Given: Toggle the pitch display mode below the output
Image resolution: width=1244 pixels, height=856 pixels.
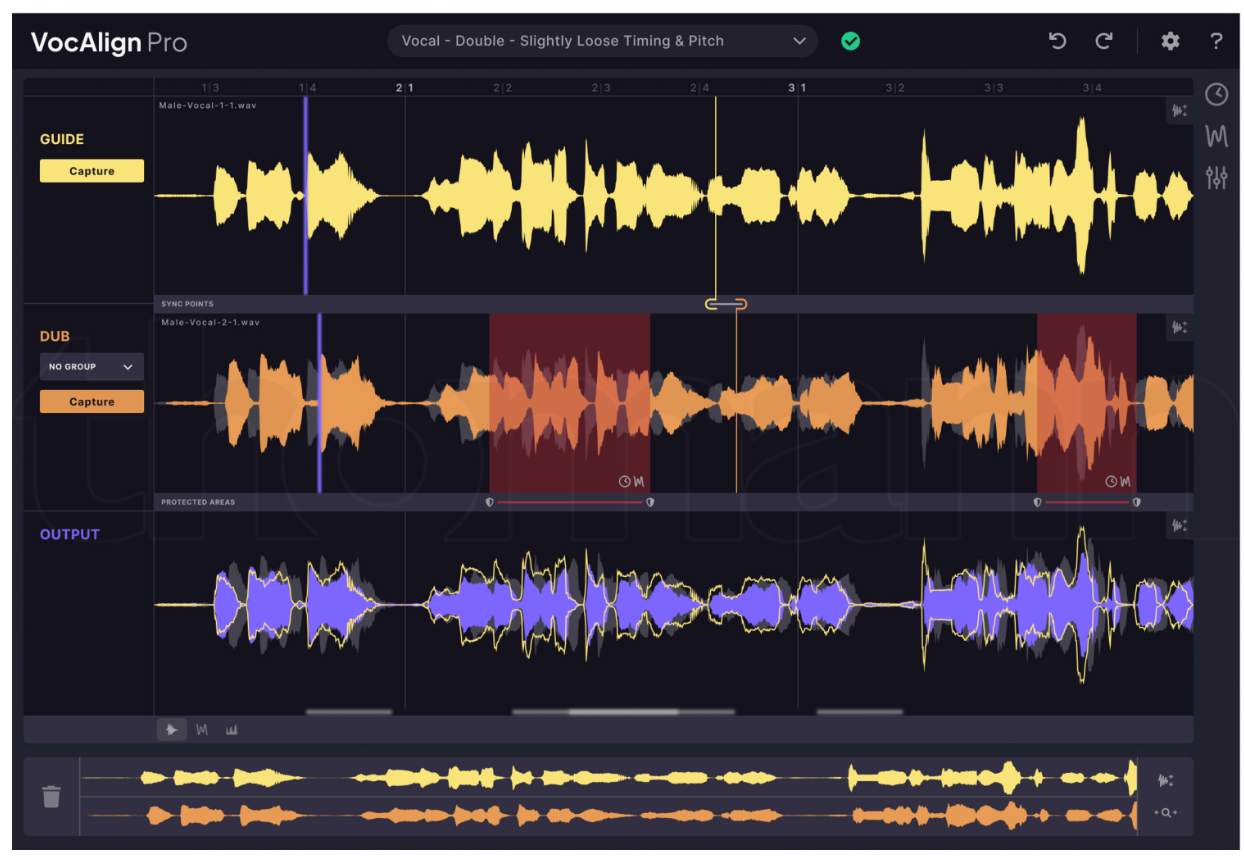Looking at the screenshot, I should pos(202,730).
